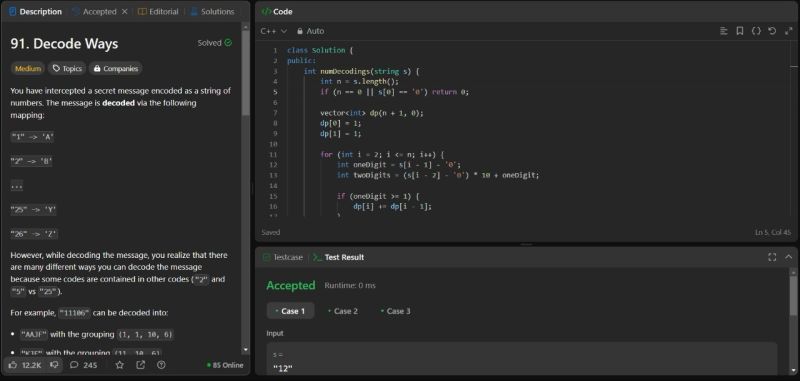Collapse the test result panel chevron
The image size is (800, 381).
tap(789, 258)
